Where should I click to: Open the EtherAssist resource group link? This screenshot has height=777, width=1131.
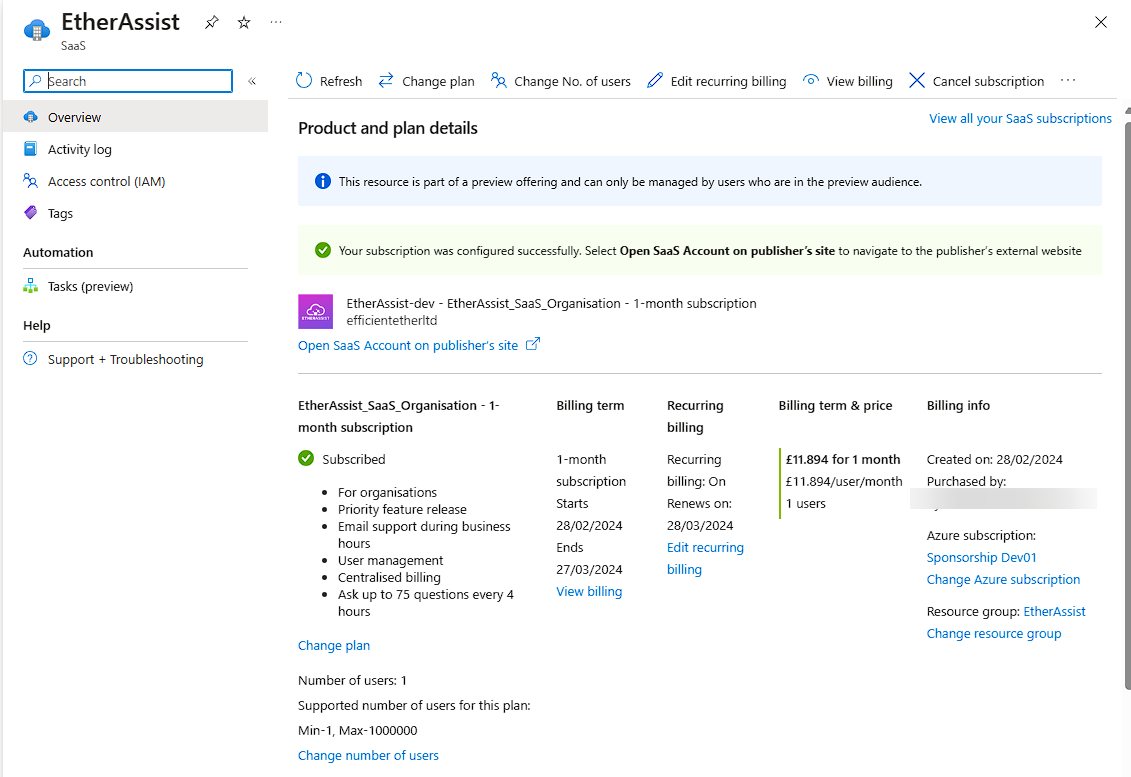[1055, 612]
